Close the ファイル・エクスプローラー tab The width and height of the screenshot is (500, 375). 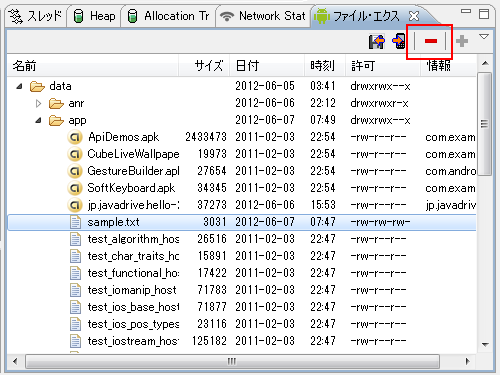click(x=414, y=16)
